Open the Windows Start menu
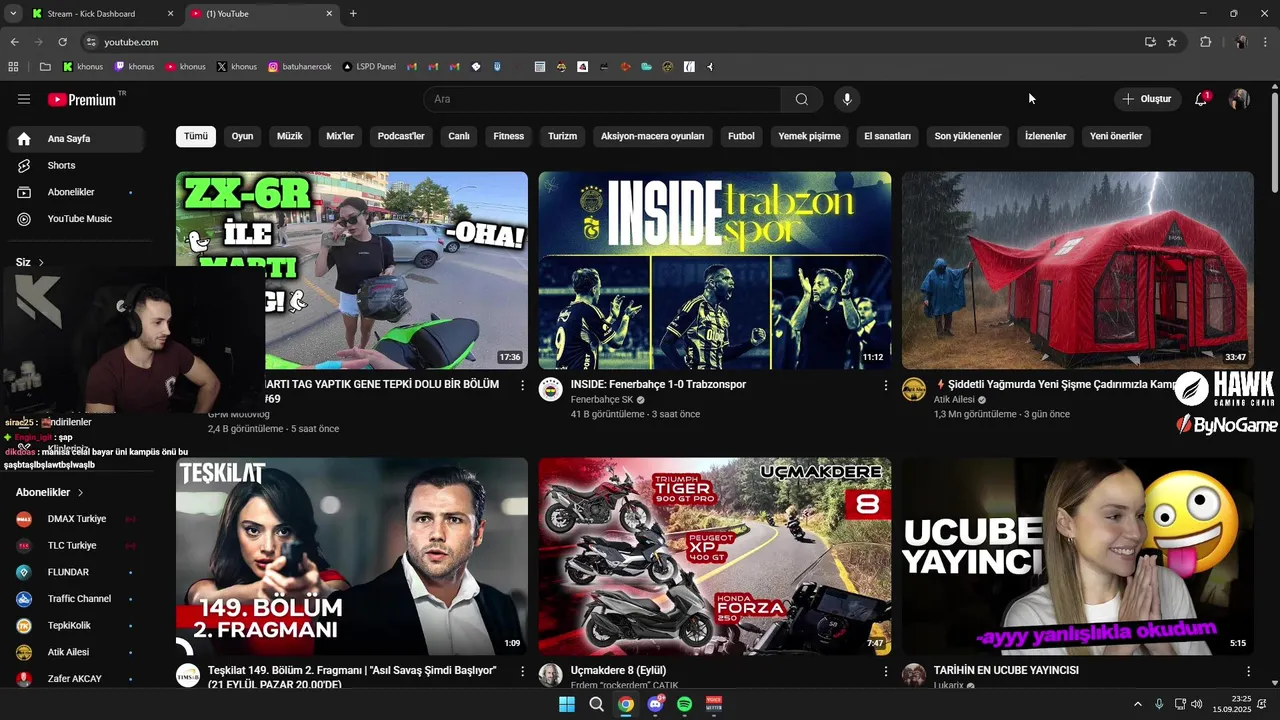 pos(566,704)
